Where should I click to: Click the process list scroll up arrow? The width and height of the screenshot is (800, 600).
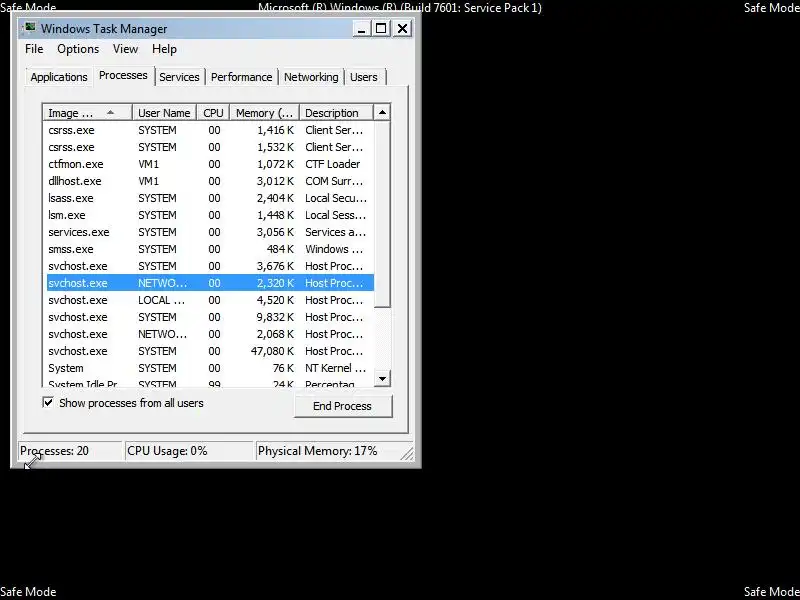(382, 113)
